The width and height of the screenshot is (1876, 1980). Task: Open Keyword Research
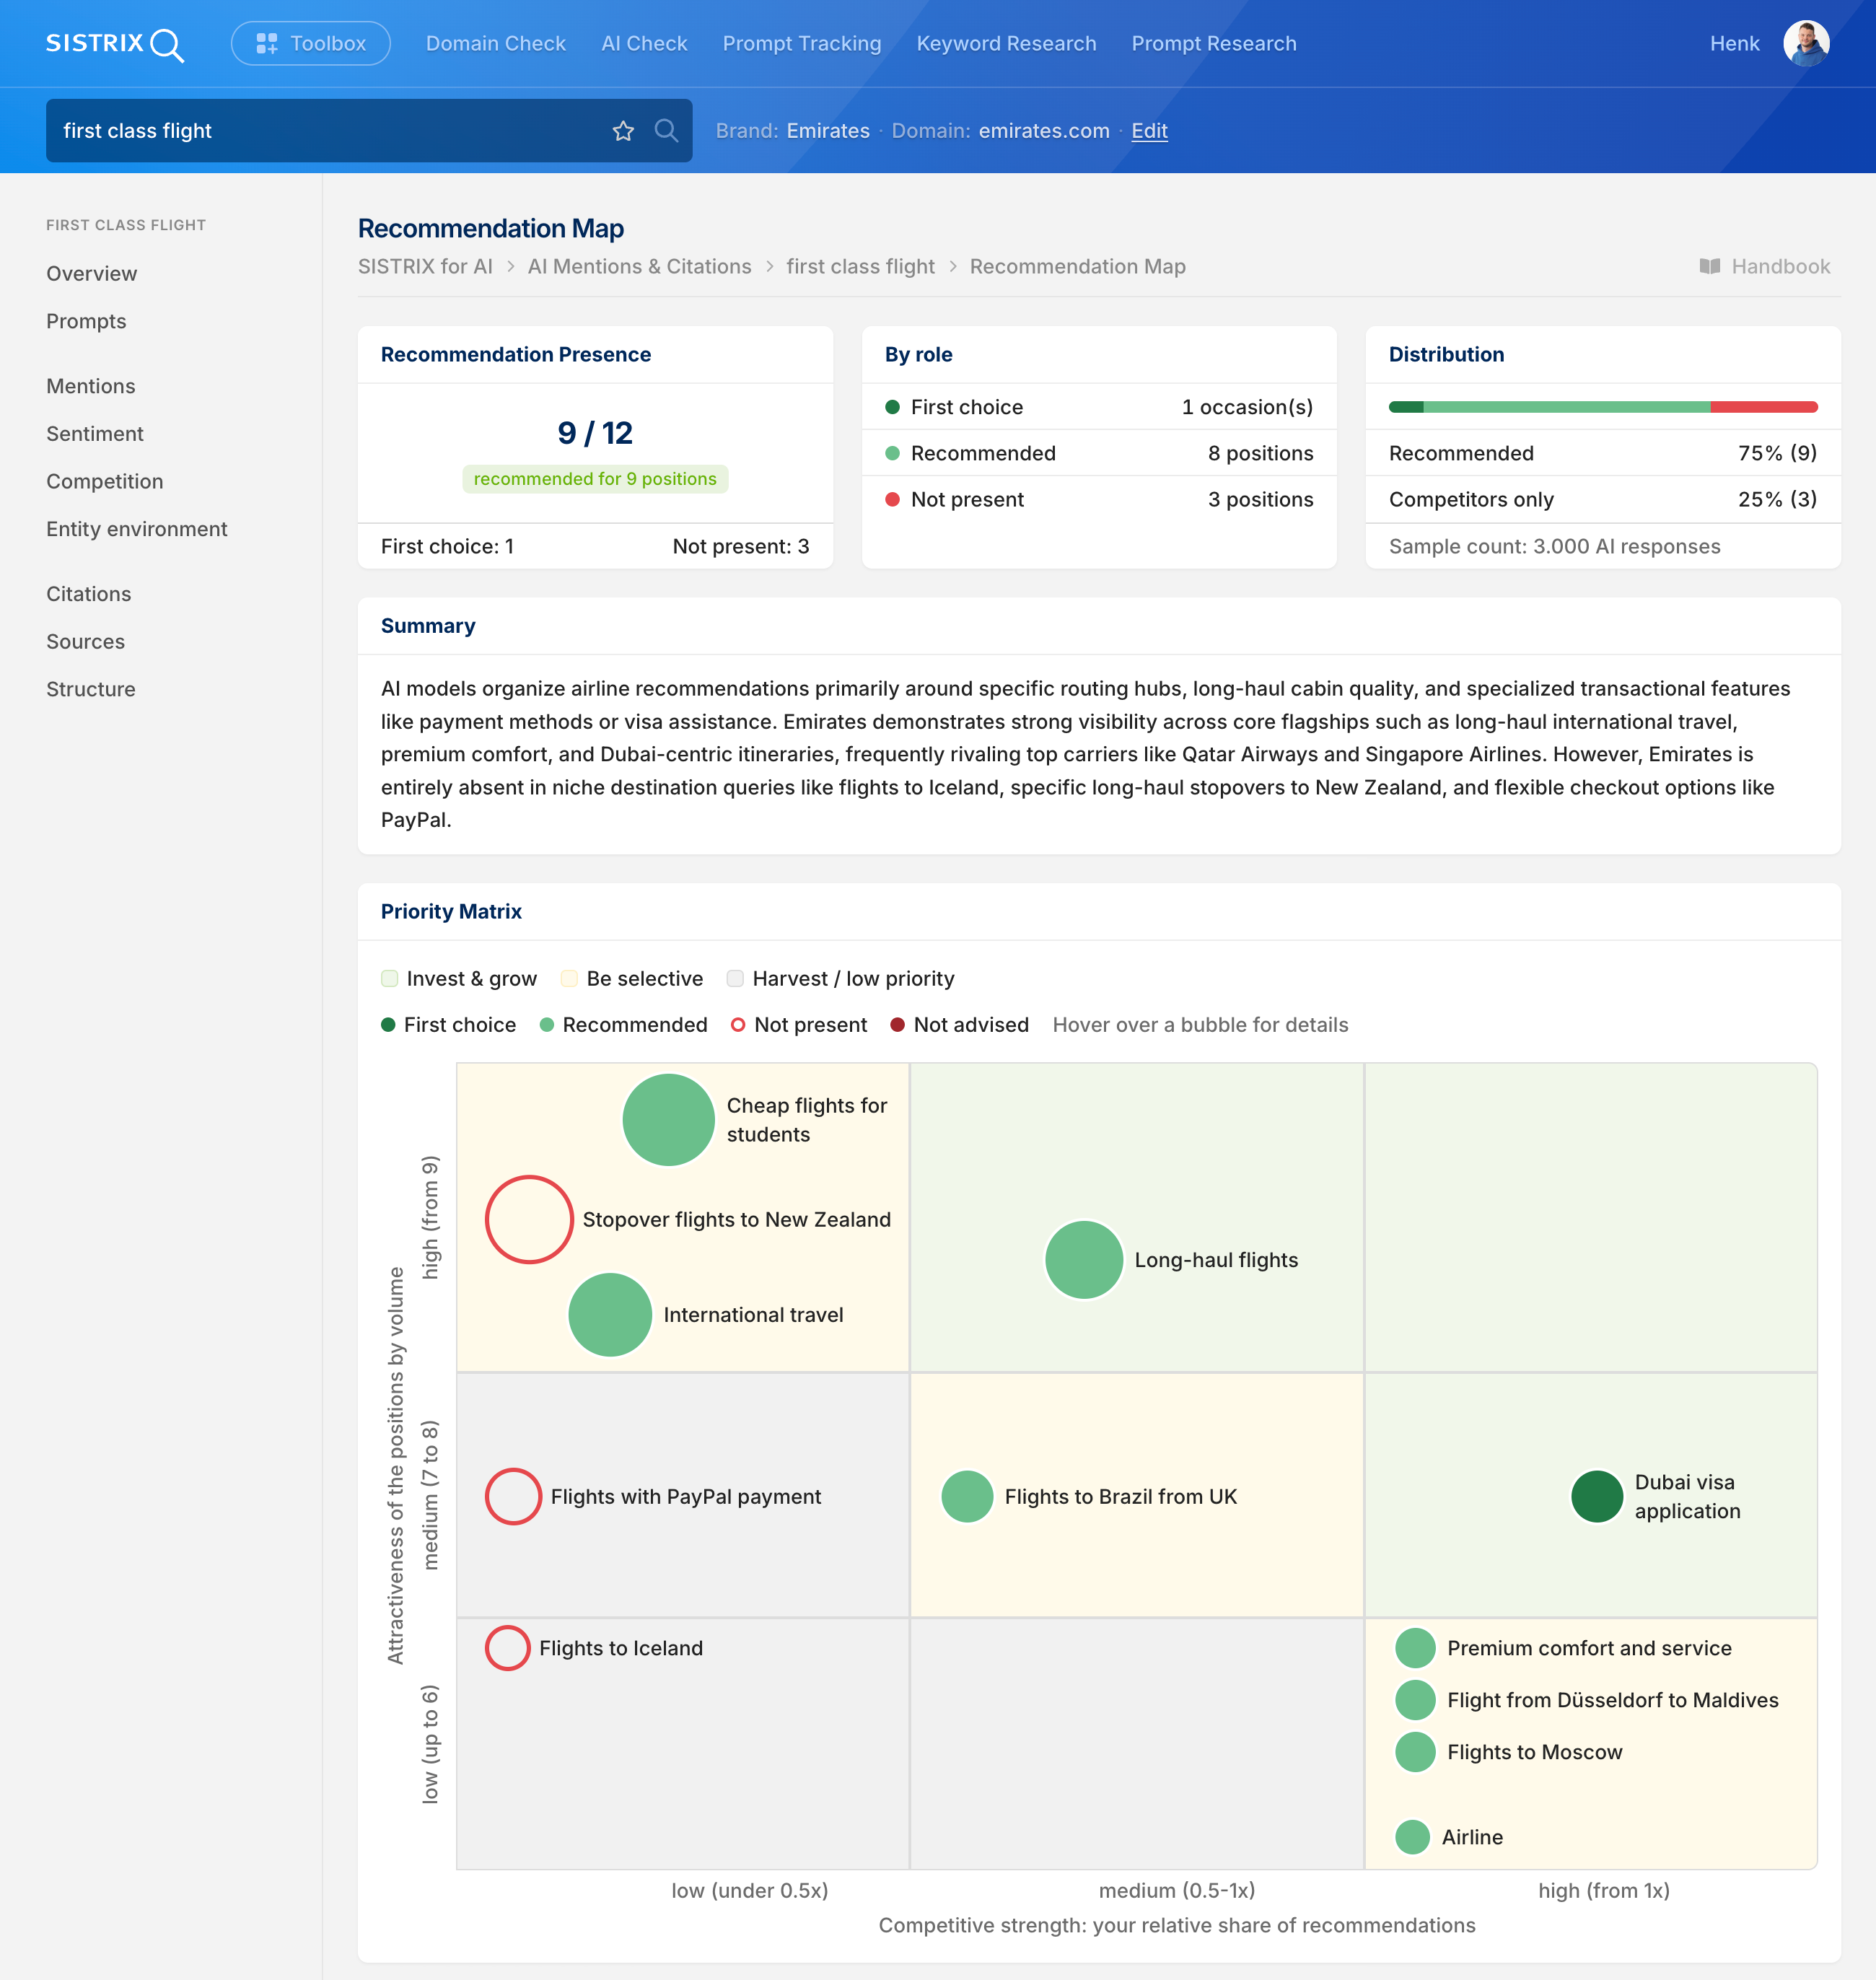[x=1006, y=44]
